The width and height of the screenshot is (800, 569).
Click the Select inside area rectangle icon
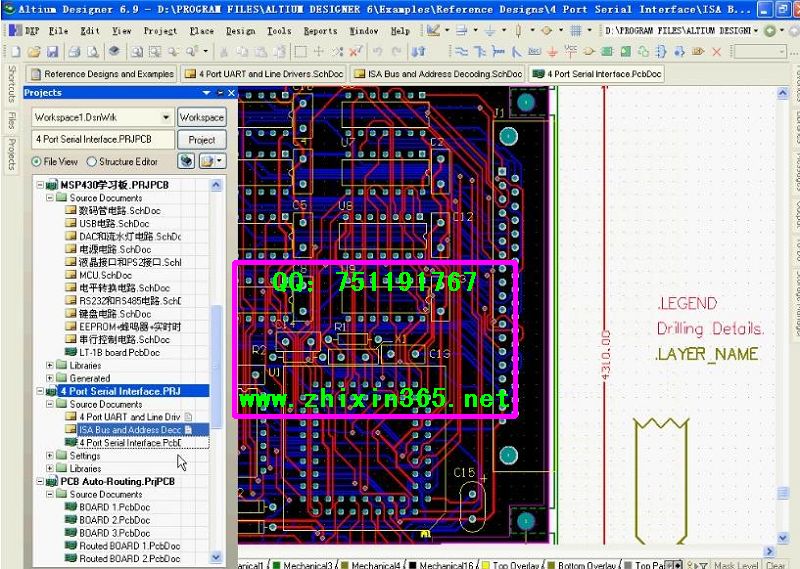(x=301, y=52)
